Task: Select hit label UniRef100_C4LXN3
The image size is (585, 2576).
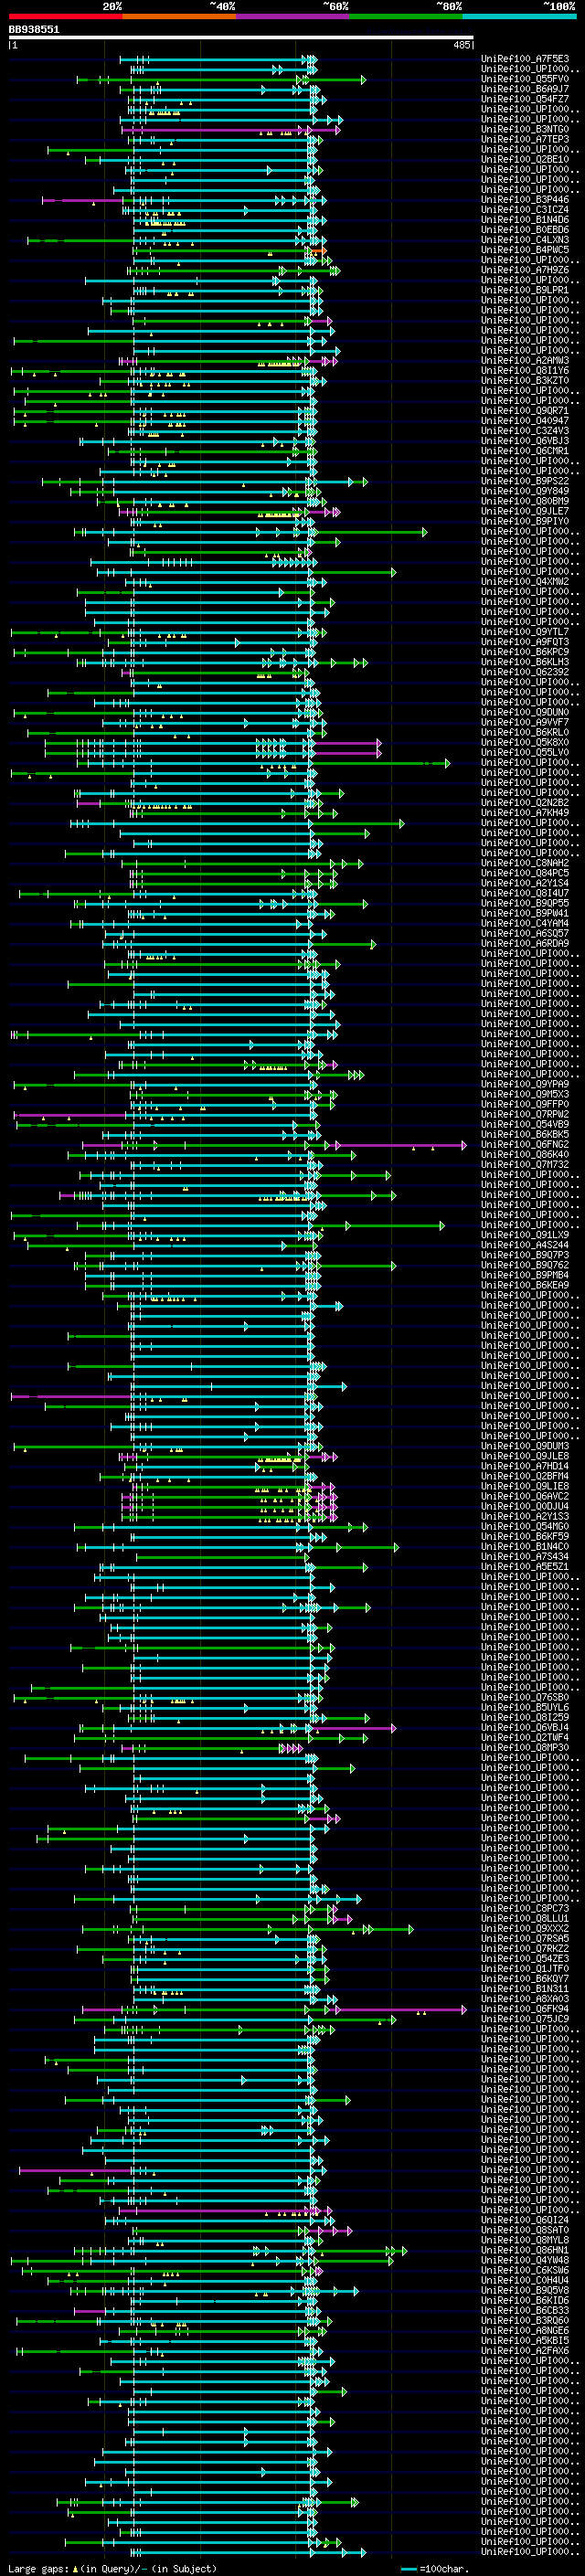Action: pyautogui.click(x=525, y=240)
